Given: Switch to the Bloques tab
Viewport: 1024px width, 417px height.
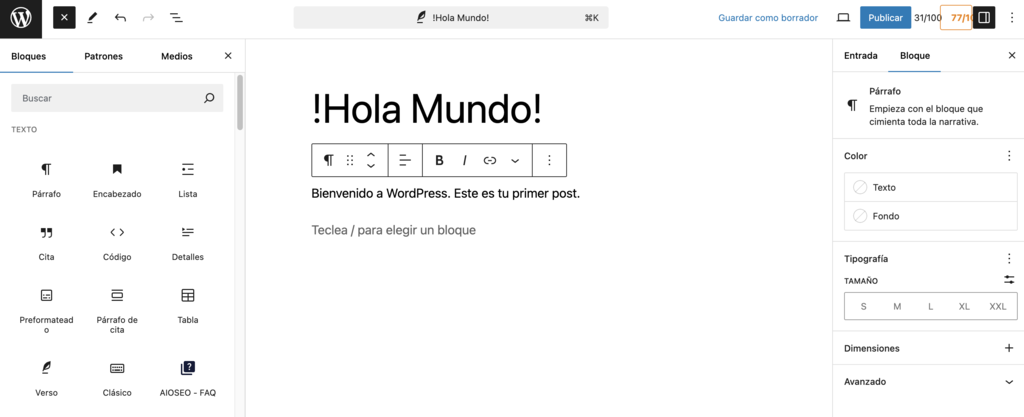Looking at the screenshot, I should (x=29, y=56).
